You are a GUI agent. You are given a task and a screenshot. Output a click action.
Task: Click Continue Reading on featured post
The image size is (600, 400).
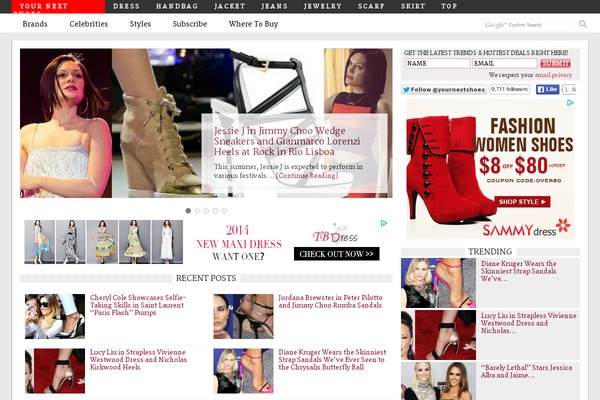tap(307, 176)
